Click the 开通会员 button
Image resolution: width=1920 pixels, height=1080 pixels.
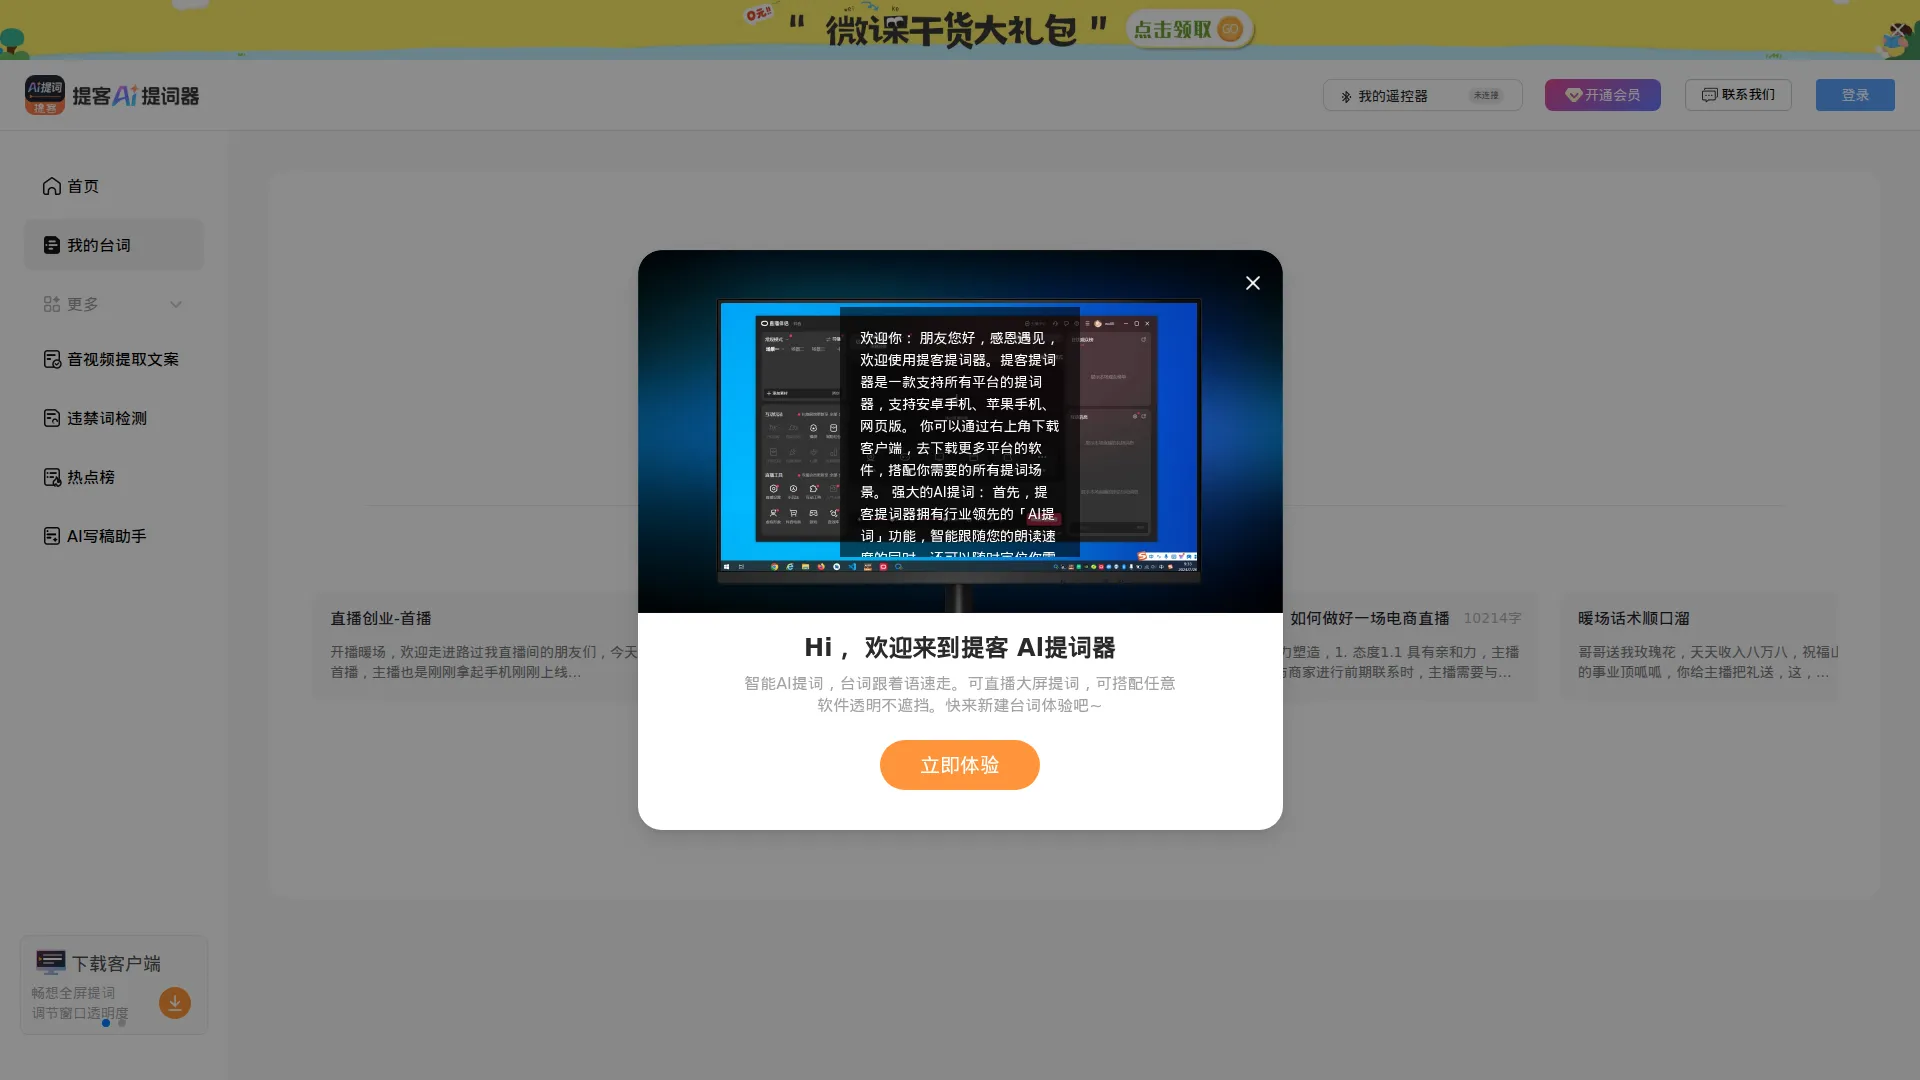pyautogui.click(x=1602, y=95)
